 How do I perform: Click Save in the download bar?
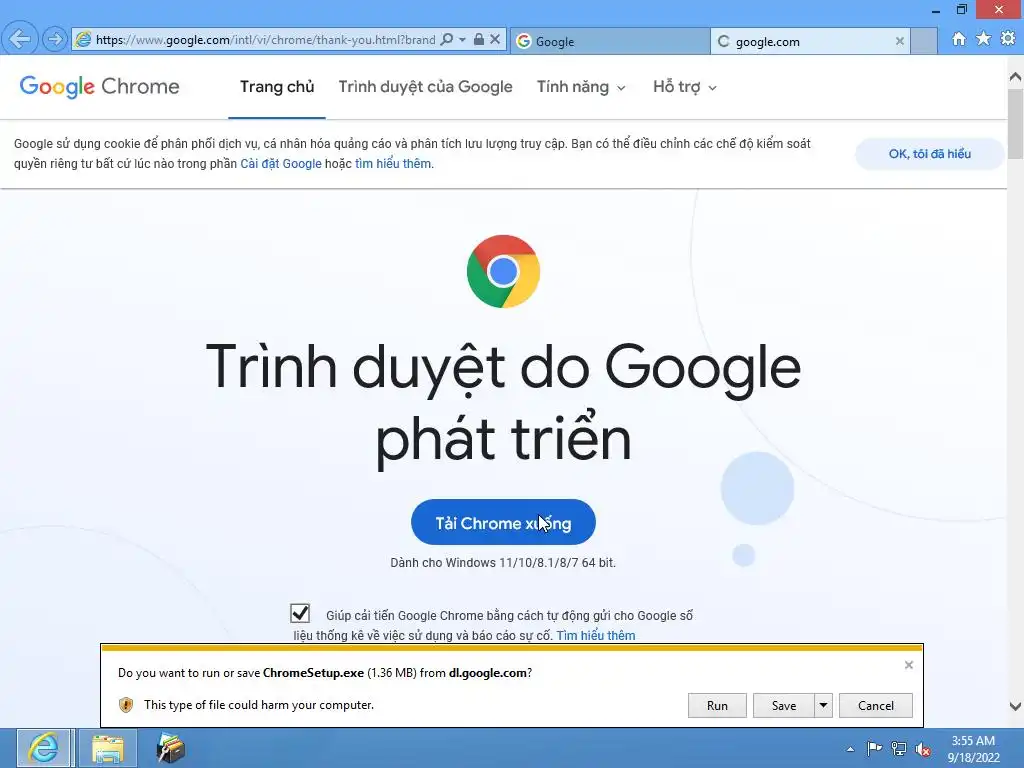point(784,705)
